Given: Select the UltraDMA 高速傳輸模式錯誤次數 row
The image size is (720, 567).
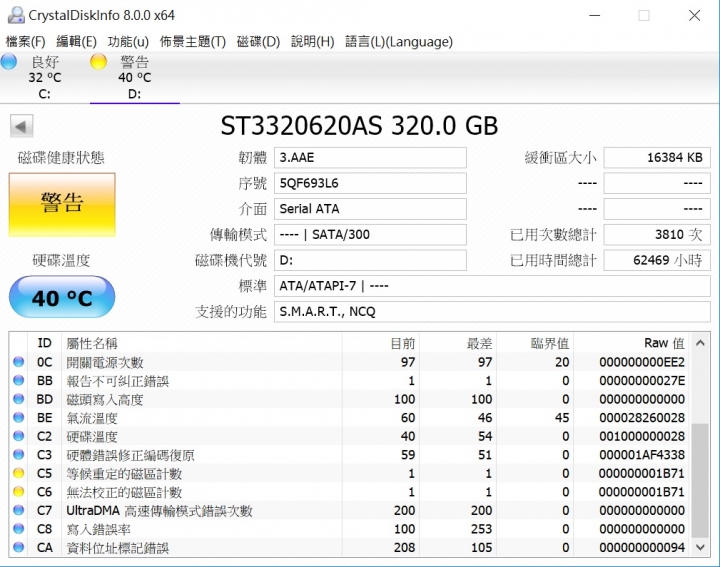Looking at the screenshot, I should (x=349, y=510).
